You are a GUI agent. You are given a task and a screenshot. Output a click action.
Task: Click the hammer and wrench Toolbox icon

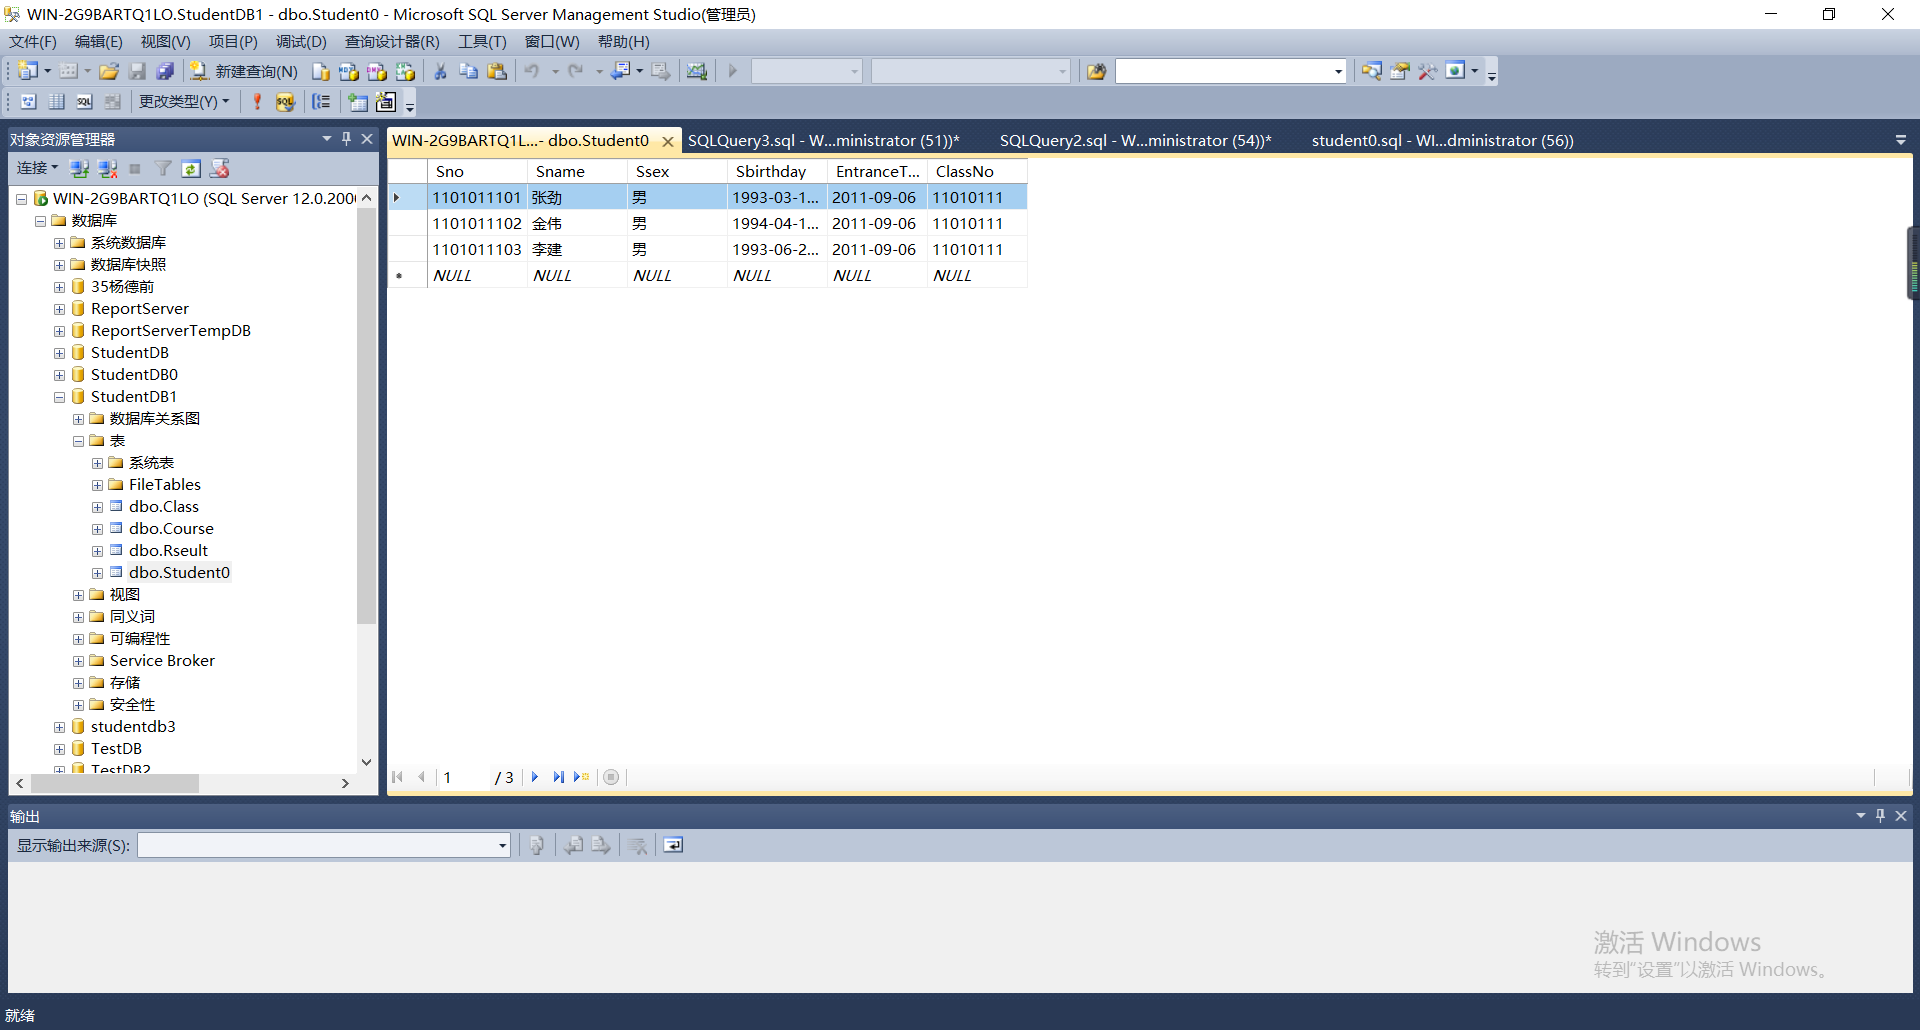(1427, 71)
